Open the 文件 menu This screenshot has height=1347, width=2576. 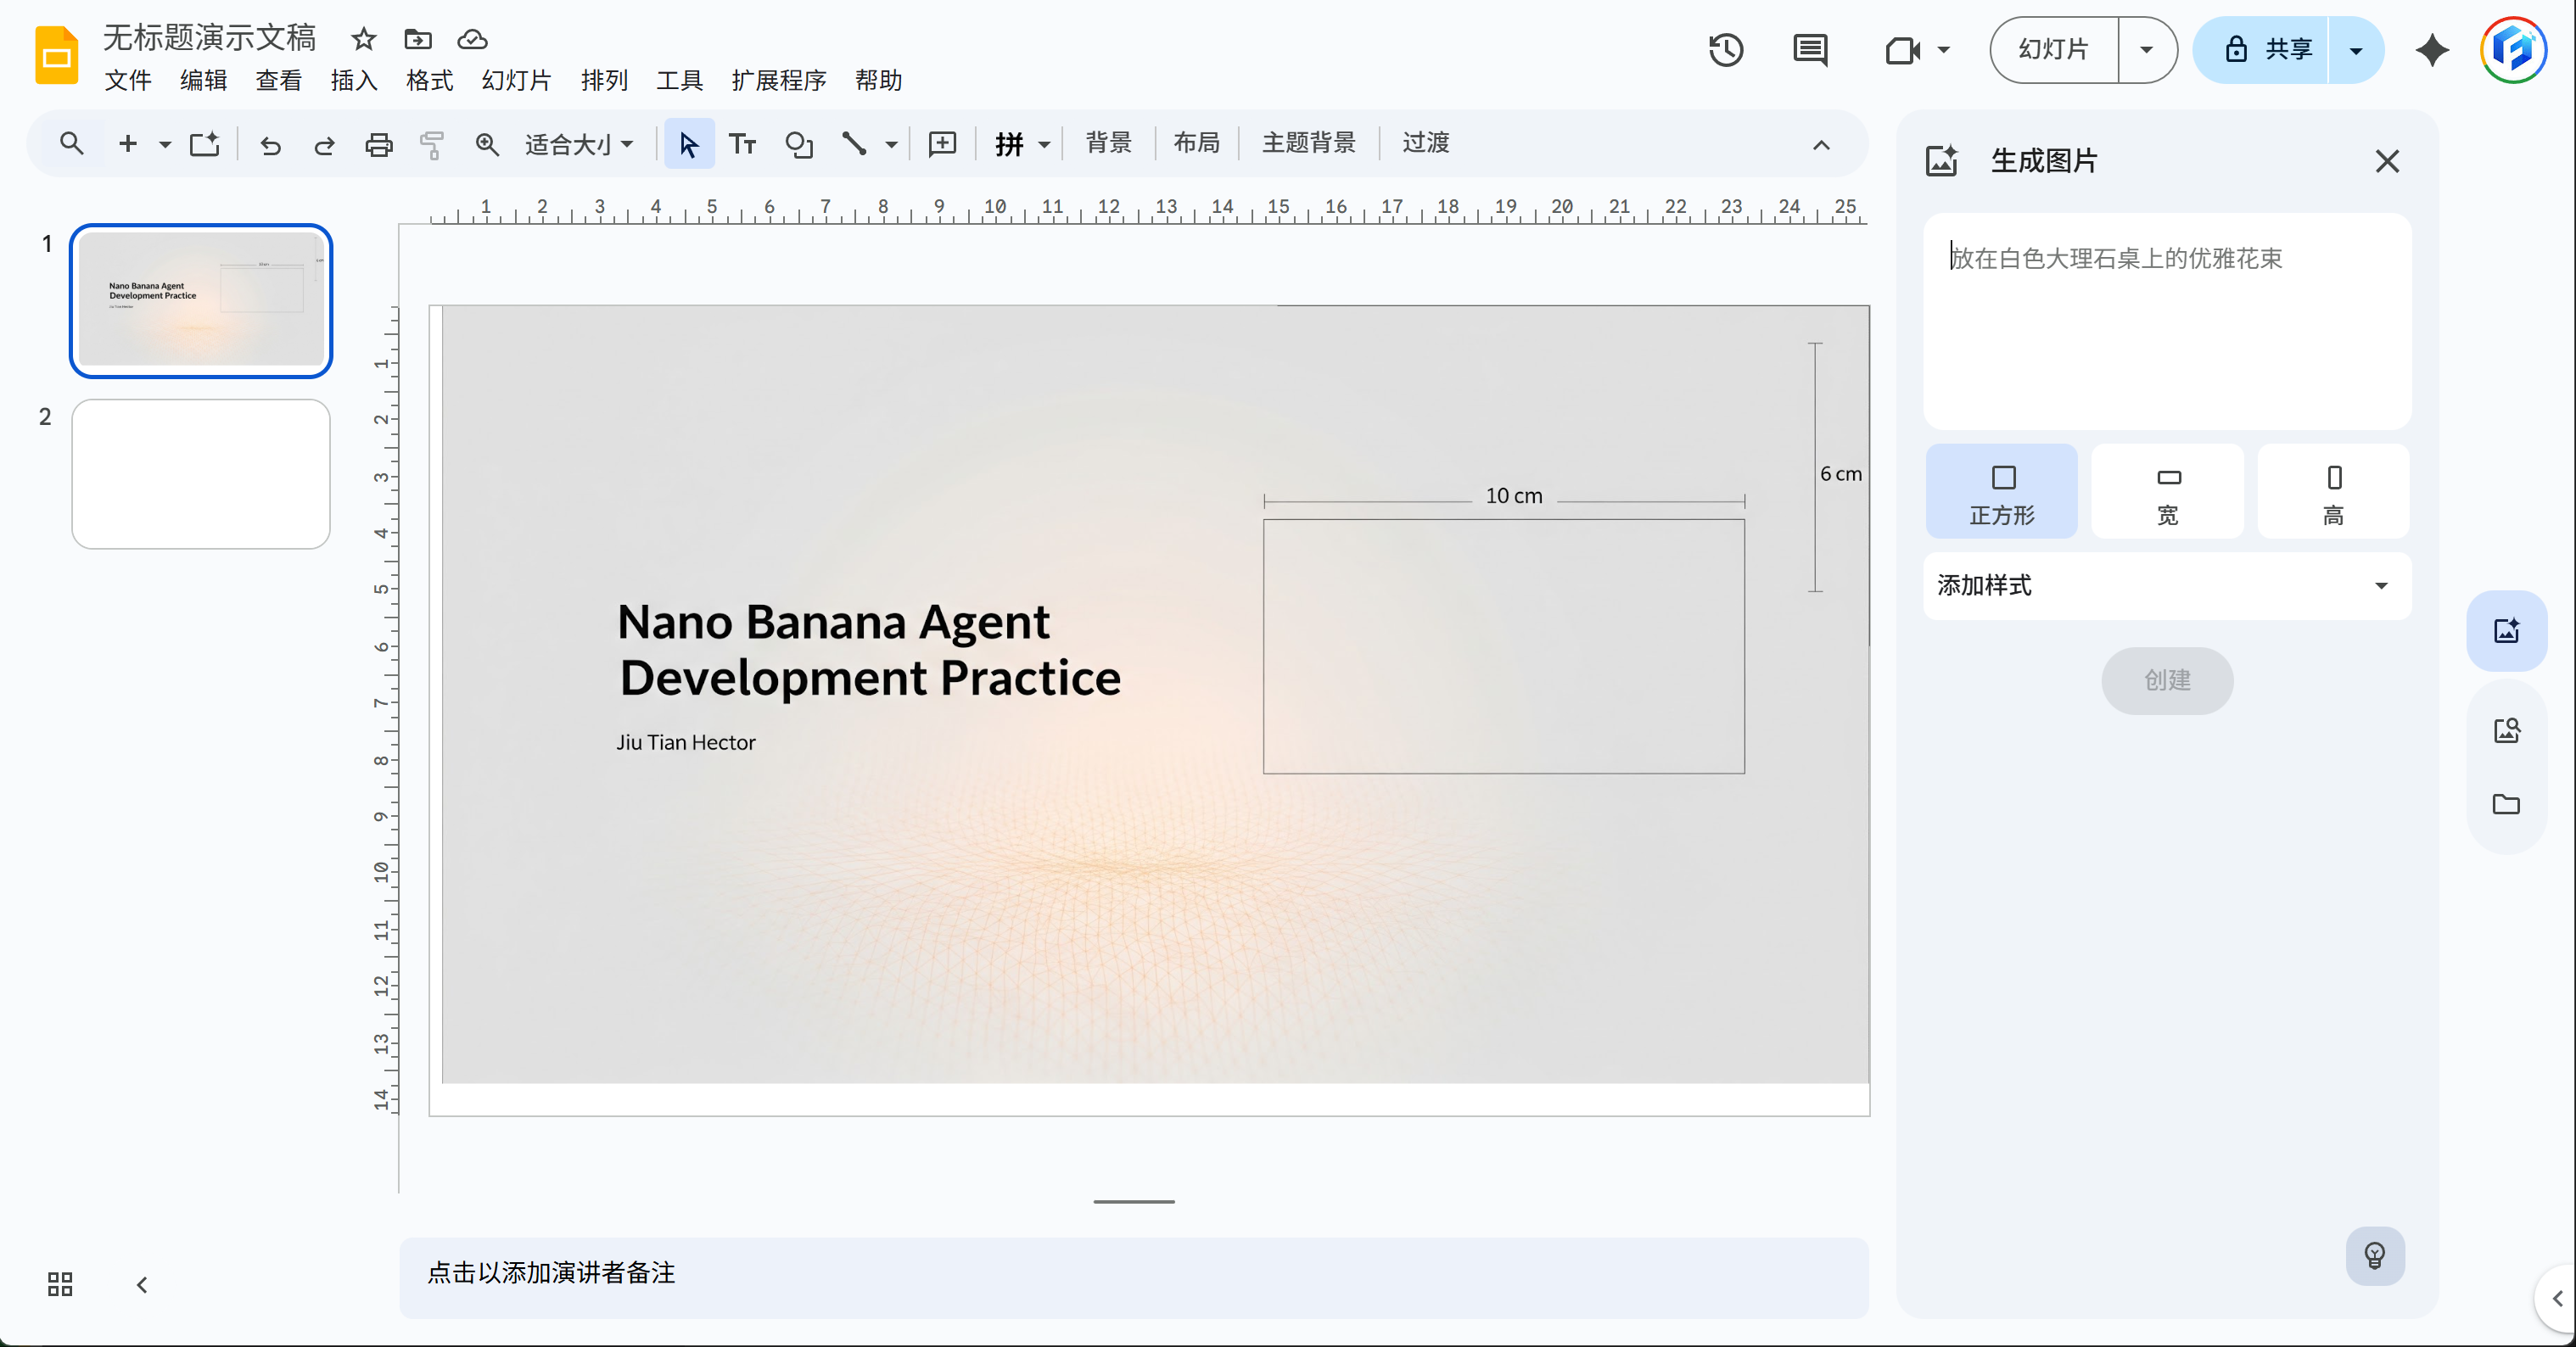coord(128,80)
